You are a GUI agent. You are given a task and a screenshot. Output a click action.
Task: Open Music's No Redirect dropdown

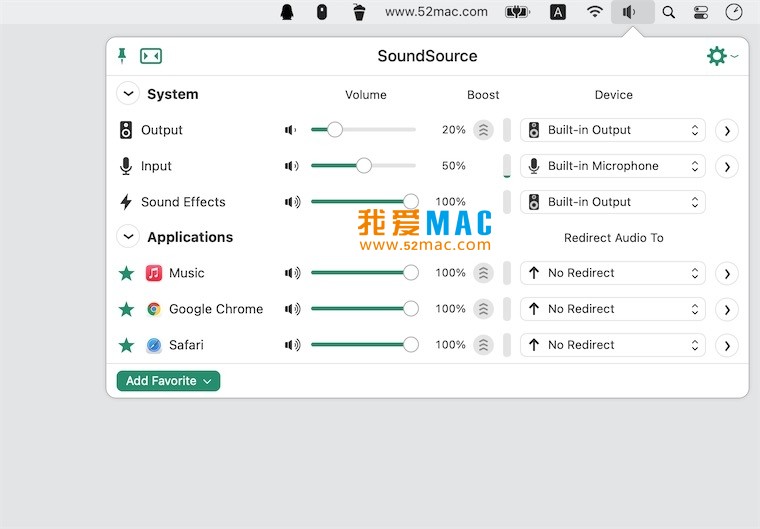tap(613, 273)
